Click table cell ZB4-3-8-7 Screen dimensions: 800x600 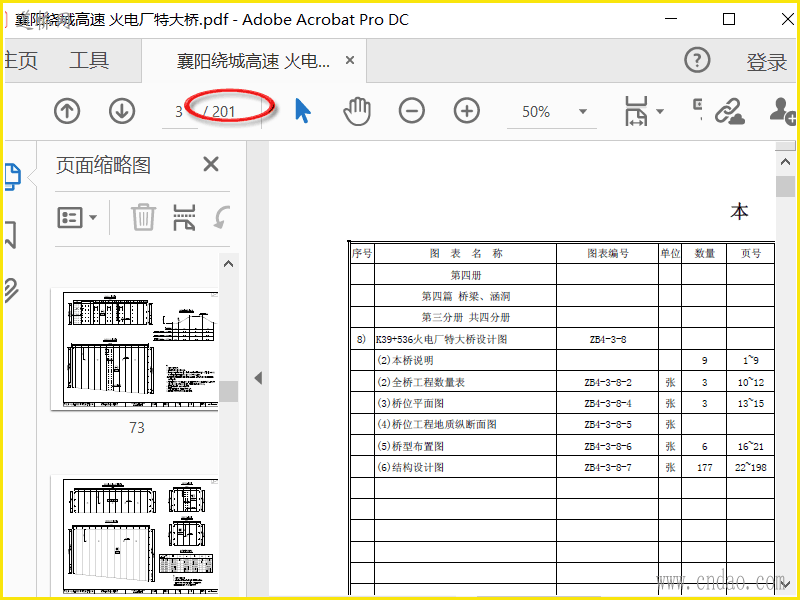pyautogui.click(x=608, y=467)
